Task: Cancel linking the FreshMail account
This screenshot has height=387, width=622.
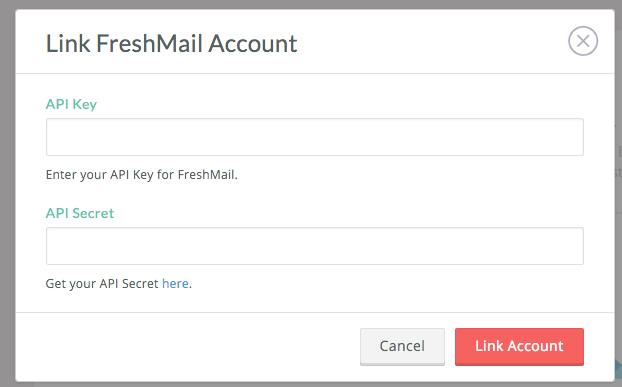Action: tap(402, 346)
